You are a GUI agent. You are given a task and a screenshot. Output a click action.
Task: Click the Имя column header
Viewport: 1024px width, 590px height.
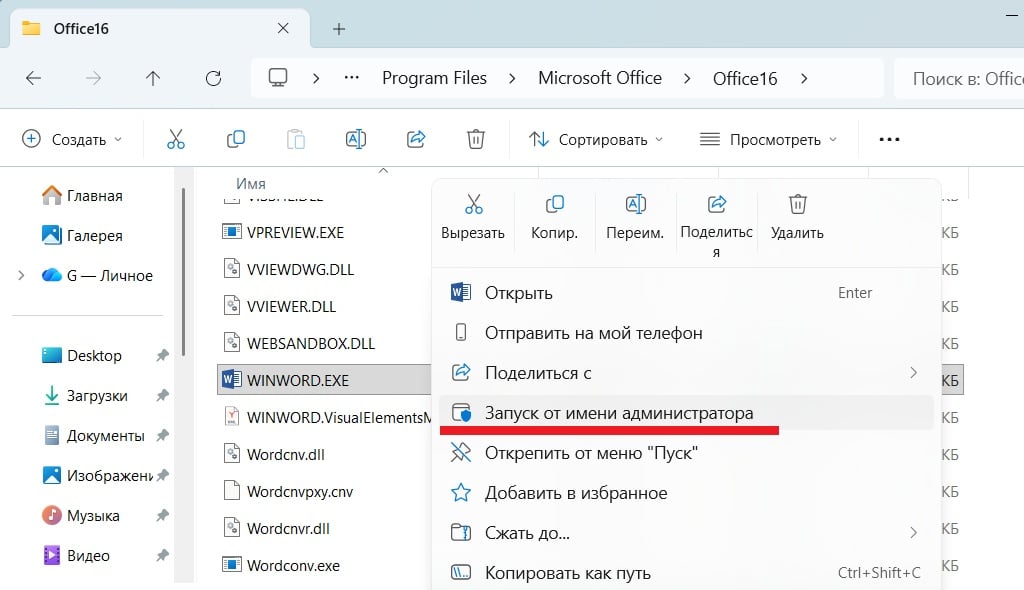click(x=251, y=184)
